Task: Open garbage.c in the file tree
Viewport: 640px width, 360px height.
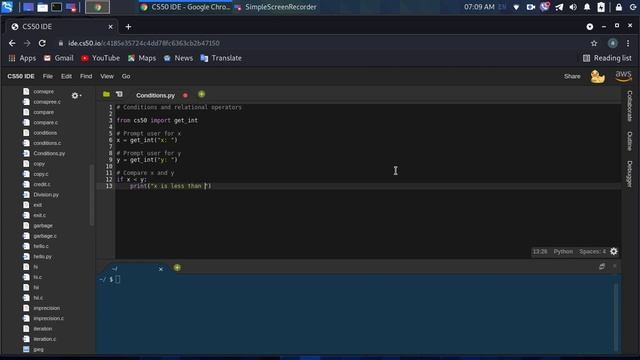Action: pyautogui.click(x=45, y=236)
